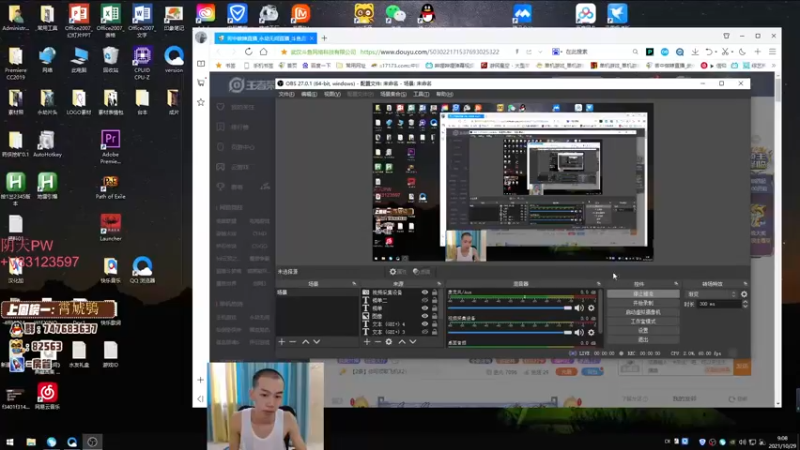800x450 pixels.
Task: Toggle visibility of 榜单二 source
Action: [424, 301]
